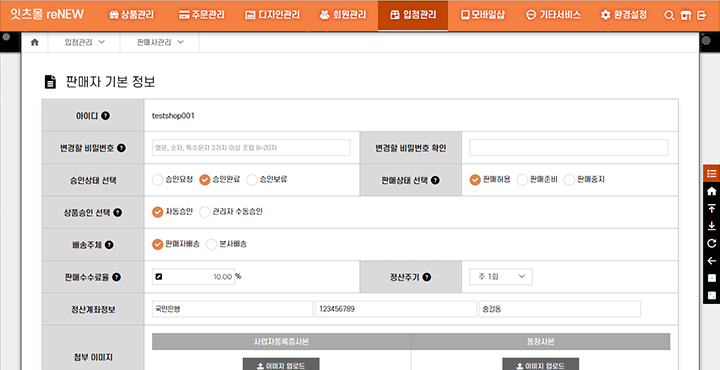Click the help icon beside 변경할 비밀번호
Image resolution: width=720 pixels, height=370 pixels.
121,148
